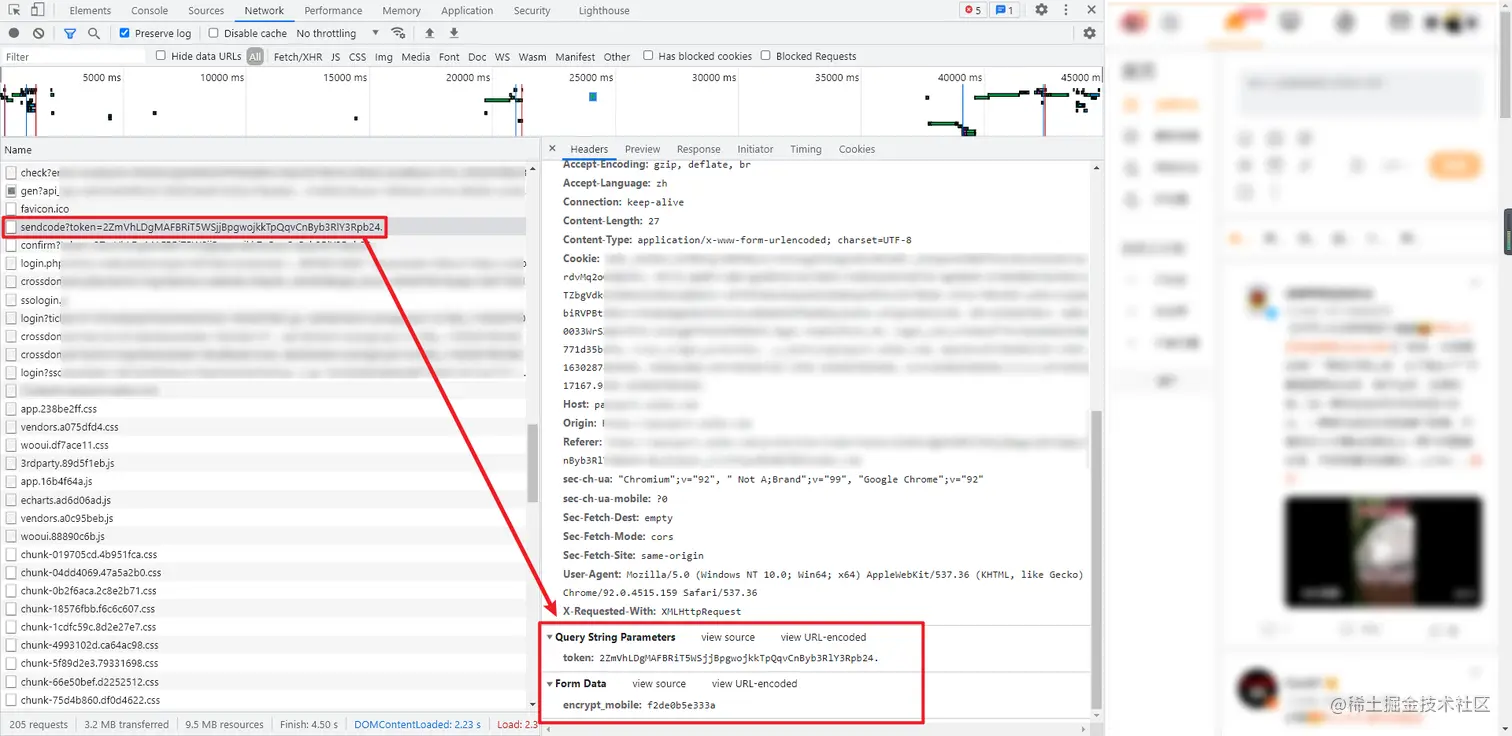Open Network panel settings gear
The width and height of the screenshot is (1512, 736).
(1089, 33)
